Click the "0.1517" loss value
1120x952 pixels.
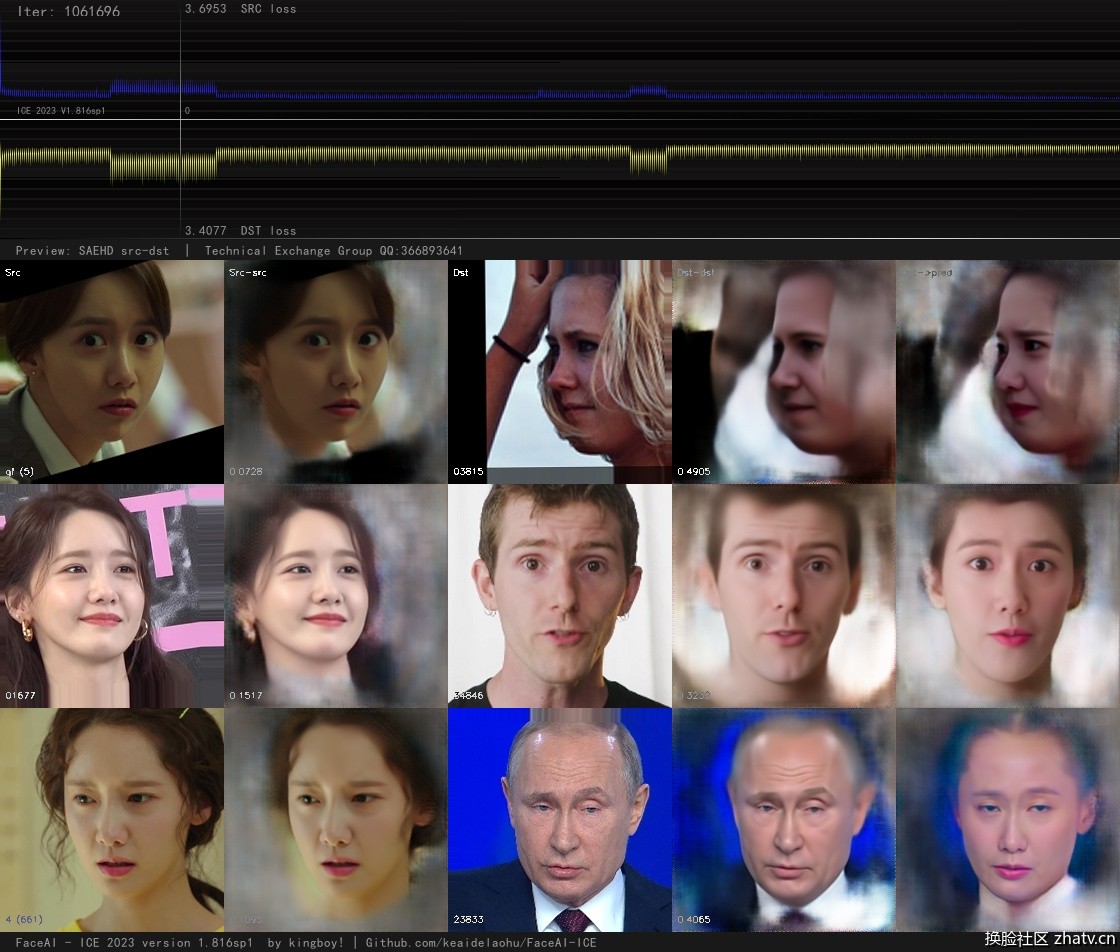click(246, 695)
